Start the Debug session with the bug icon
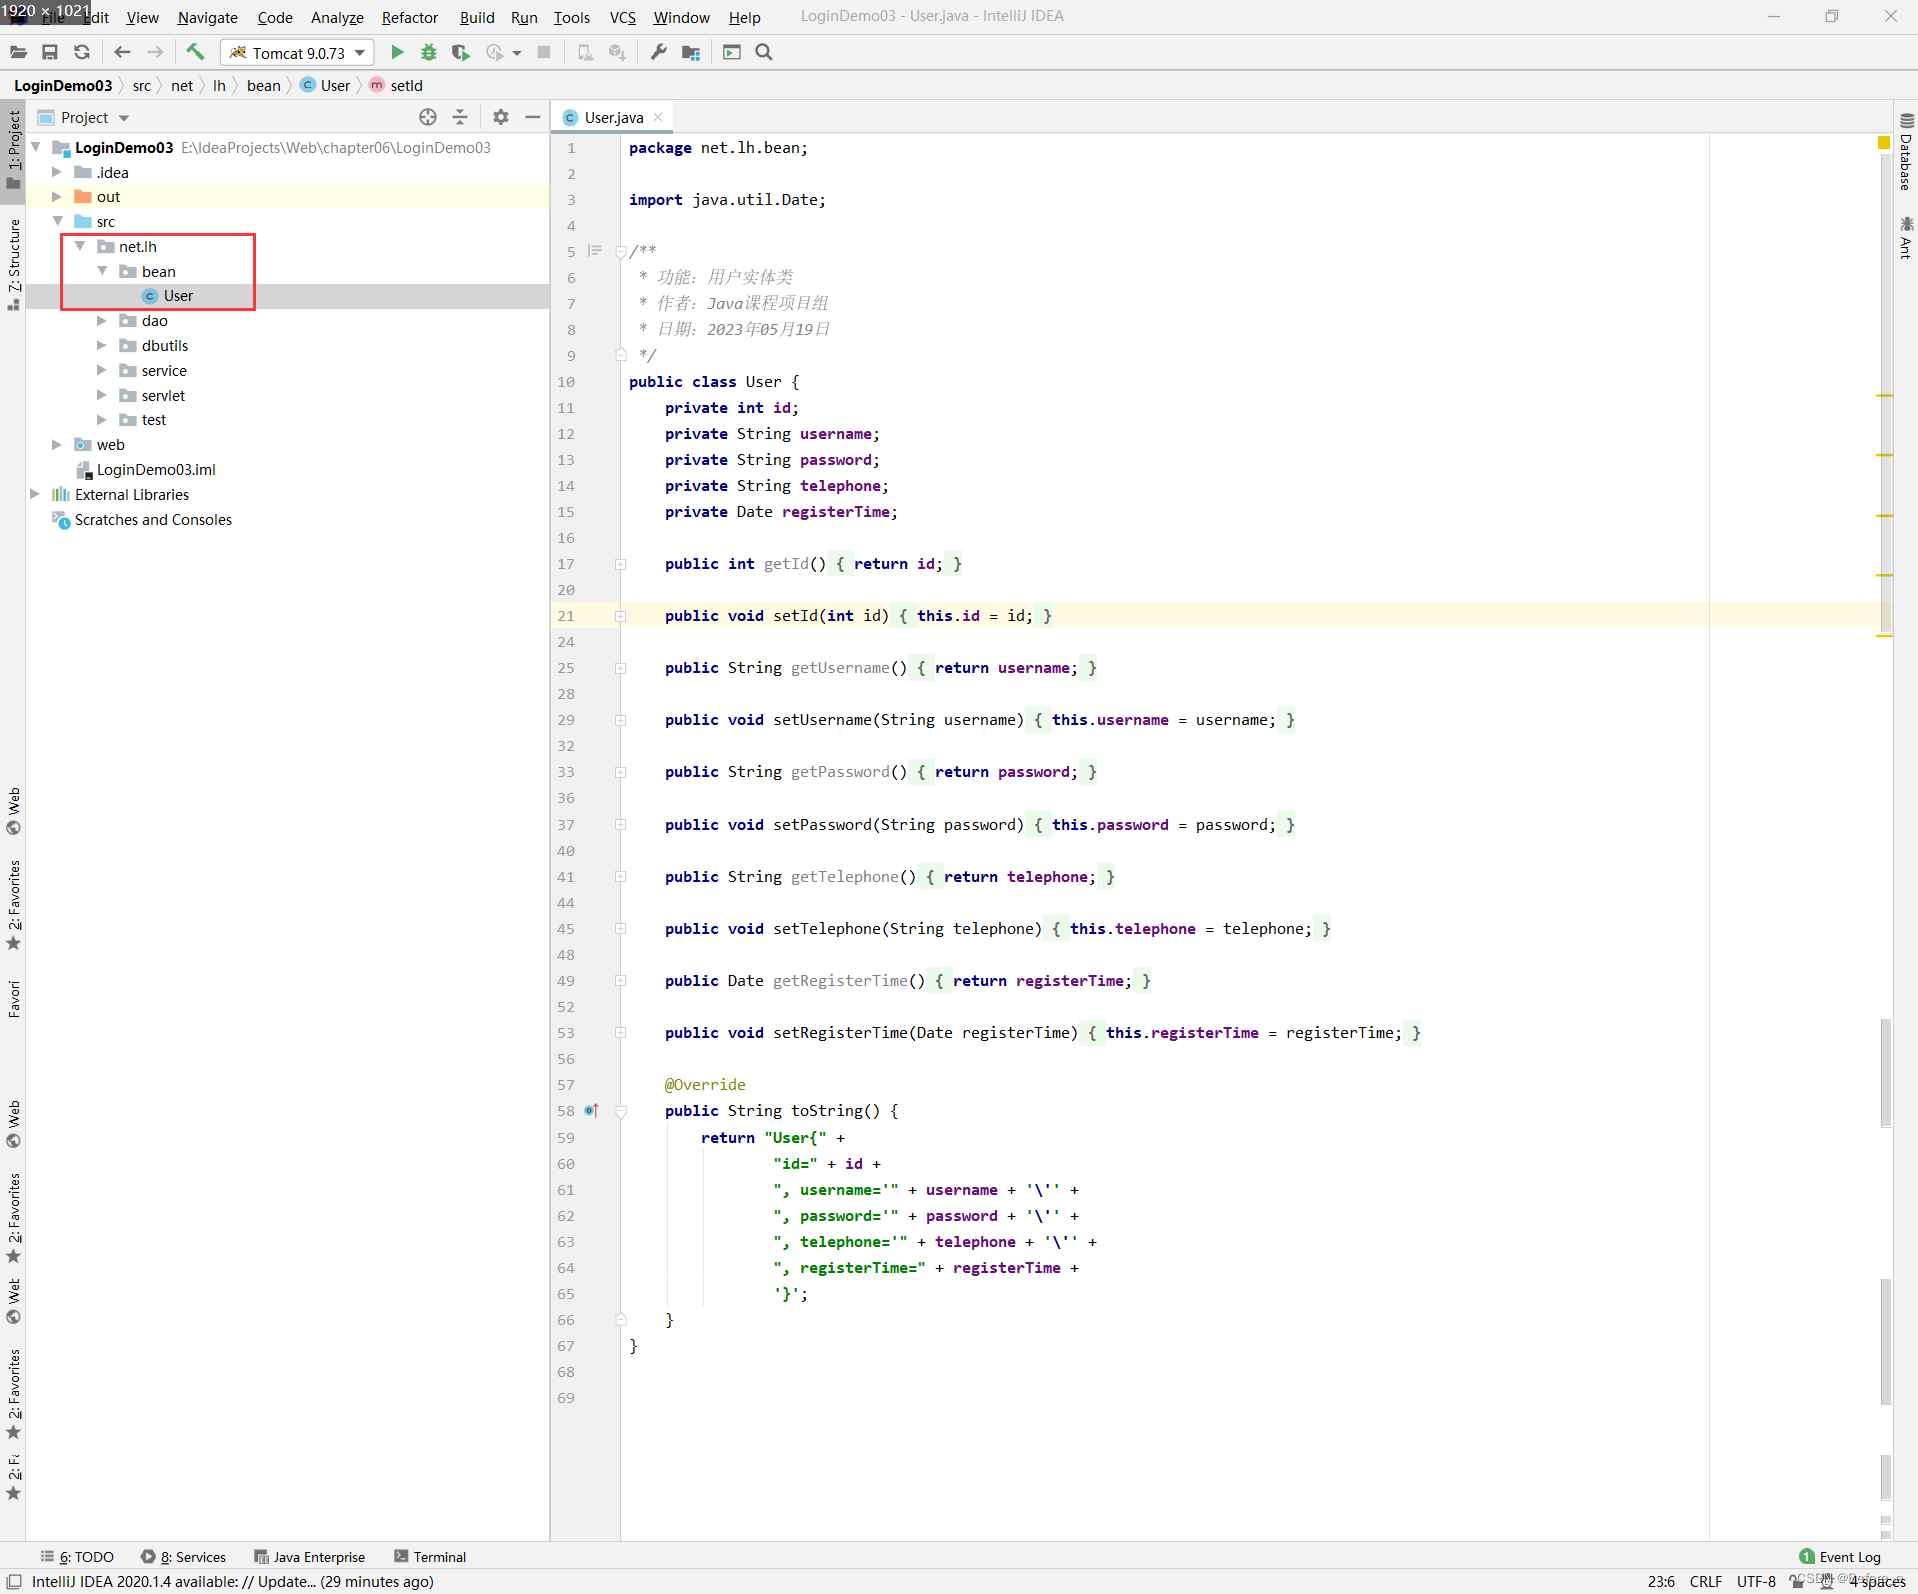This screenshot has width=1918, height=1594. 429,52
